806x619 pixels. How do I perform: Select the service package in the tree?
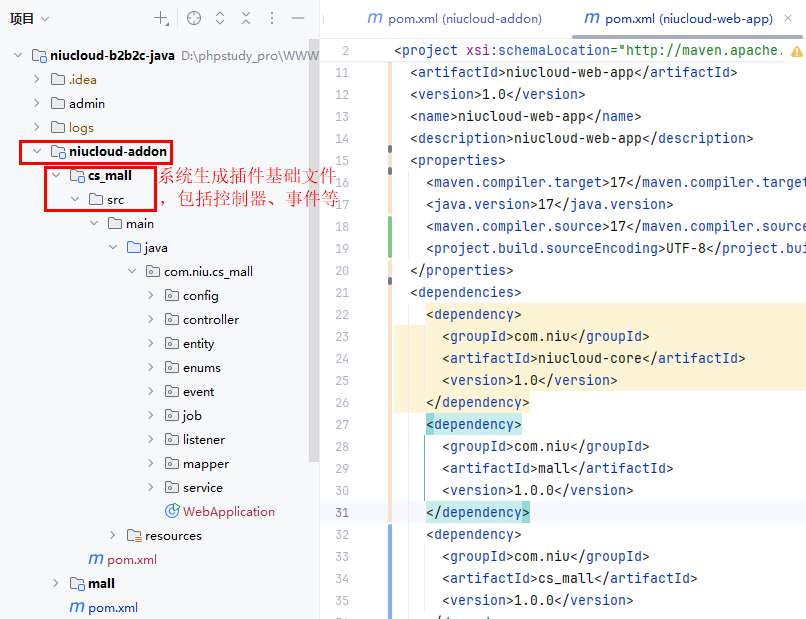pos(202,487)
